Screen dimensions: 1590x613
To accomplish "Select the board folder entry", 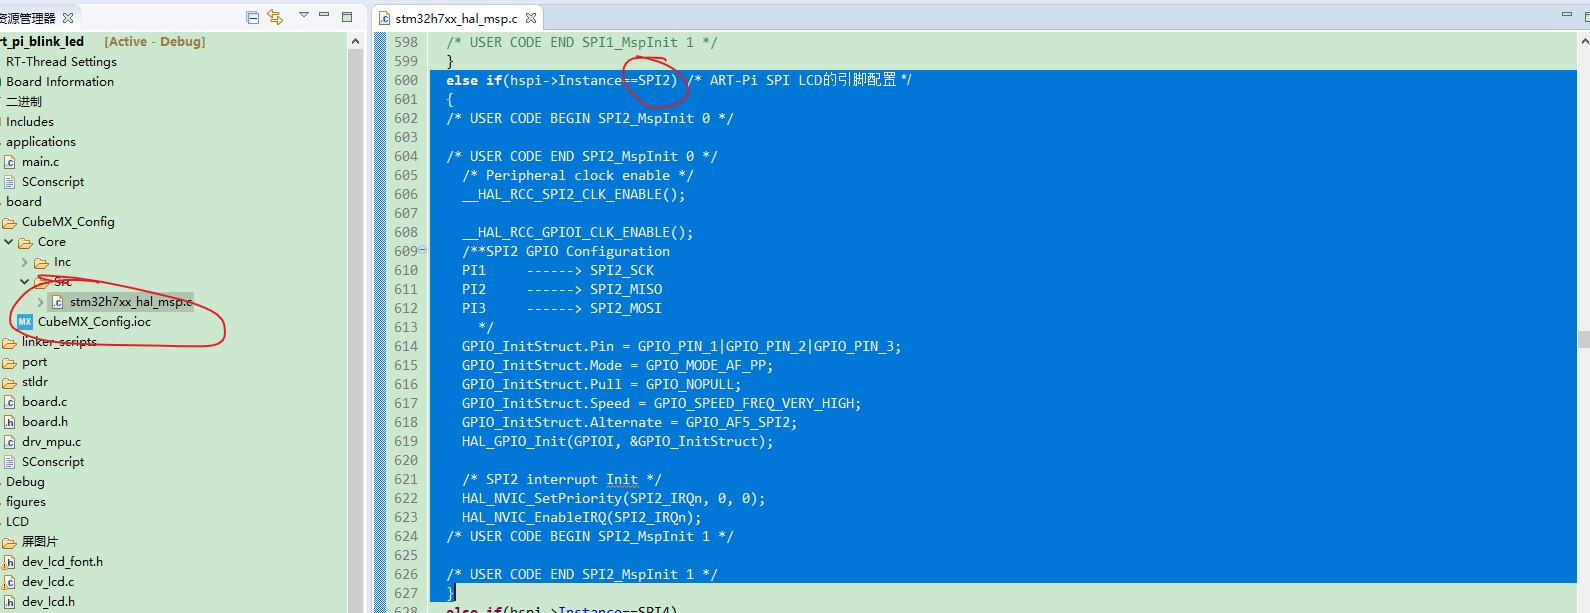I will pos(24,201).
